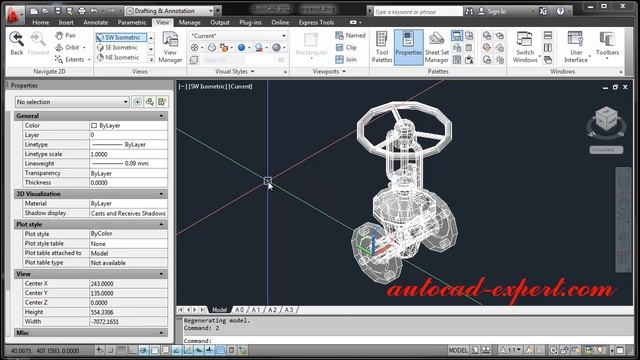The image size is (640, 360).
Task: Toggle Selection Cycling at right of drafting toggles
Action: (243, 350)
